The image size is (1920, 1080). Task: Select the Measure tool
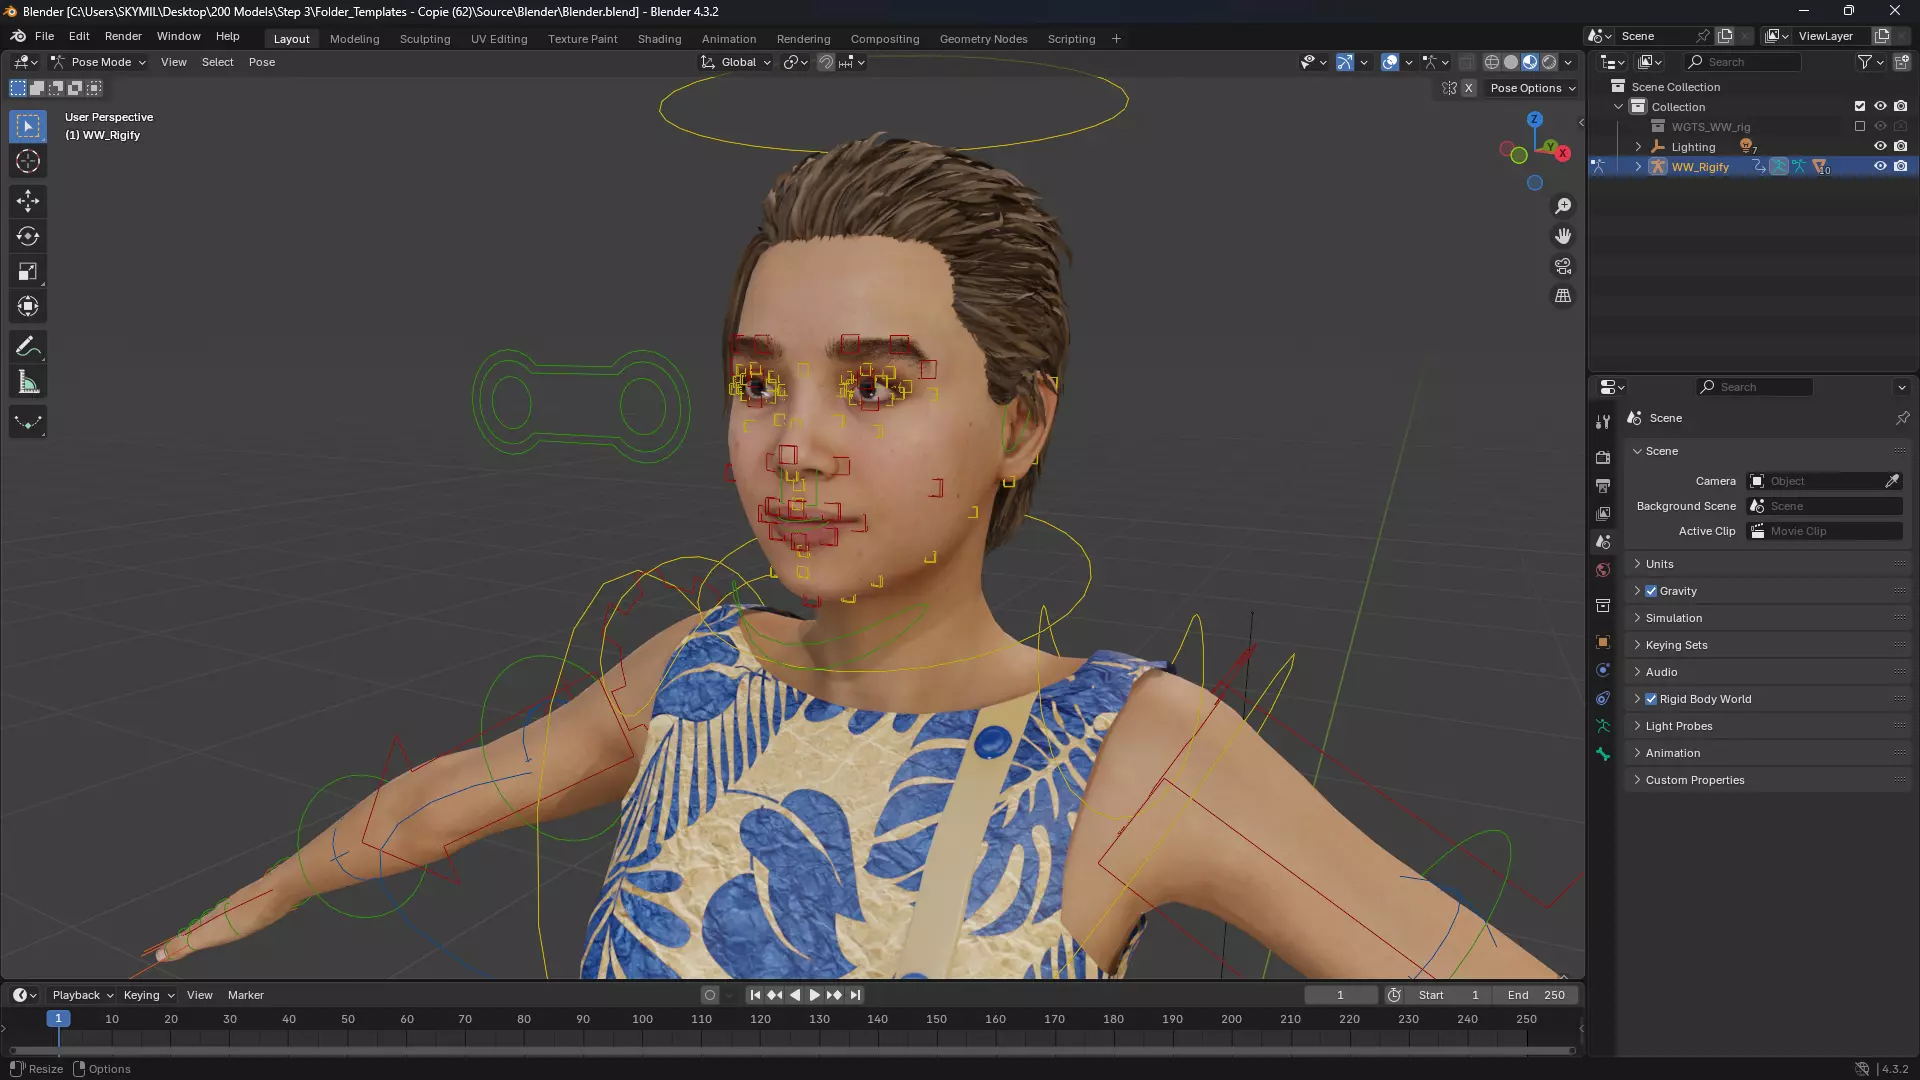[x=28, y=383]
